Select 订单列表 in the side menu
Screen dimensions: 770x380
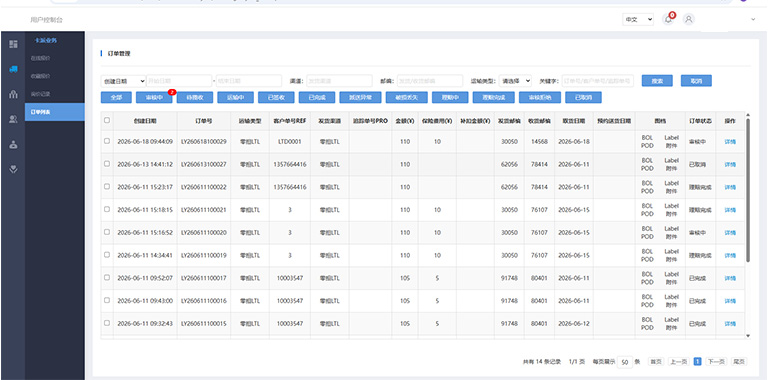(55, 112)
